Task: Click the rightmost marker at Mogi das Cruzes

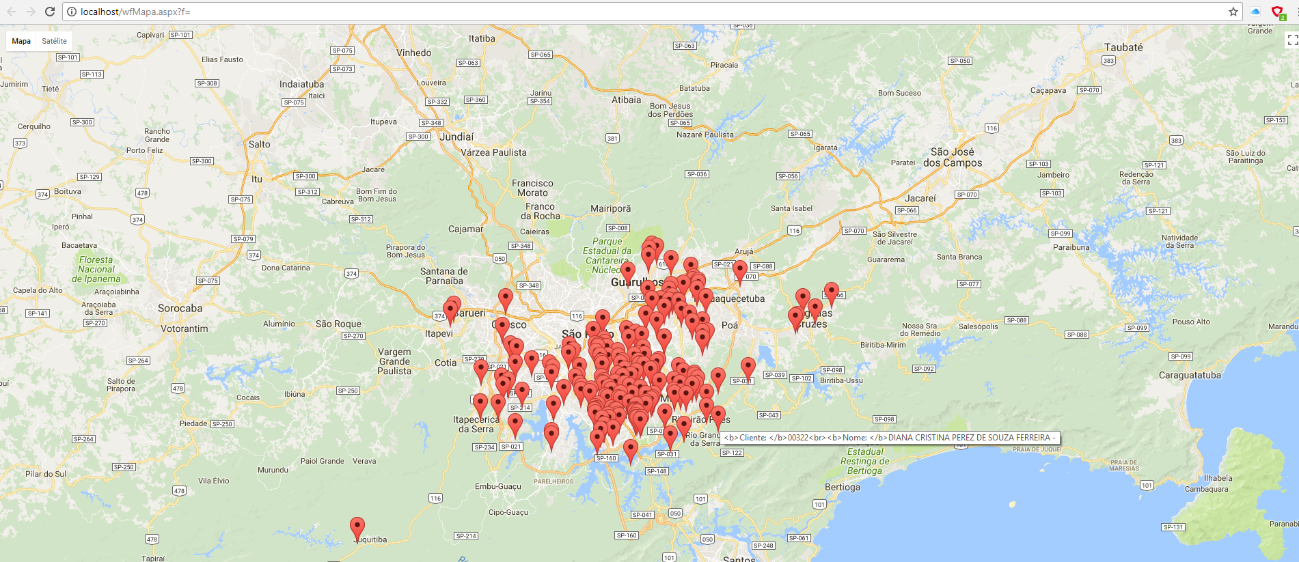Action: pyautogui.click(x=831, y=294)
